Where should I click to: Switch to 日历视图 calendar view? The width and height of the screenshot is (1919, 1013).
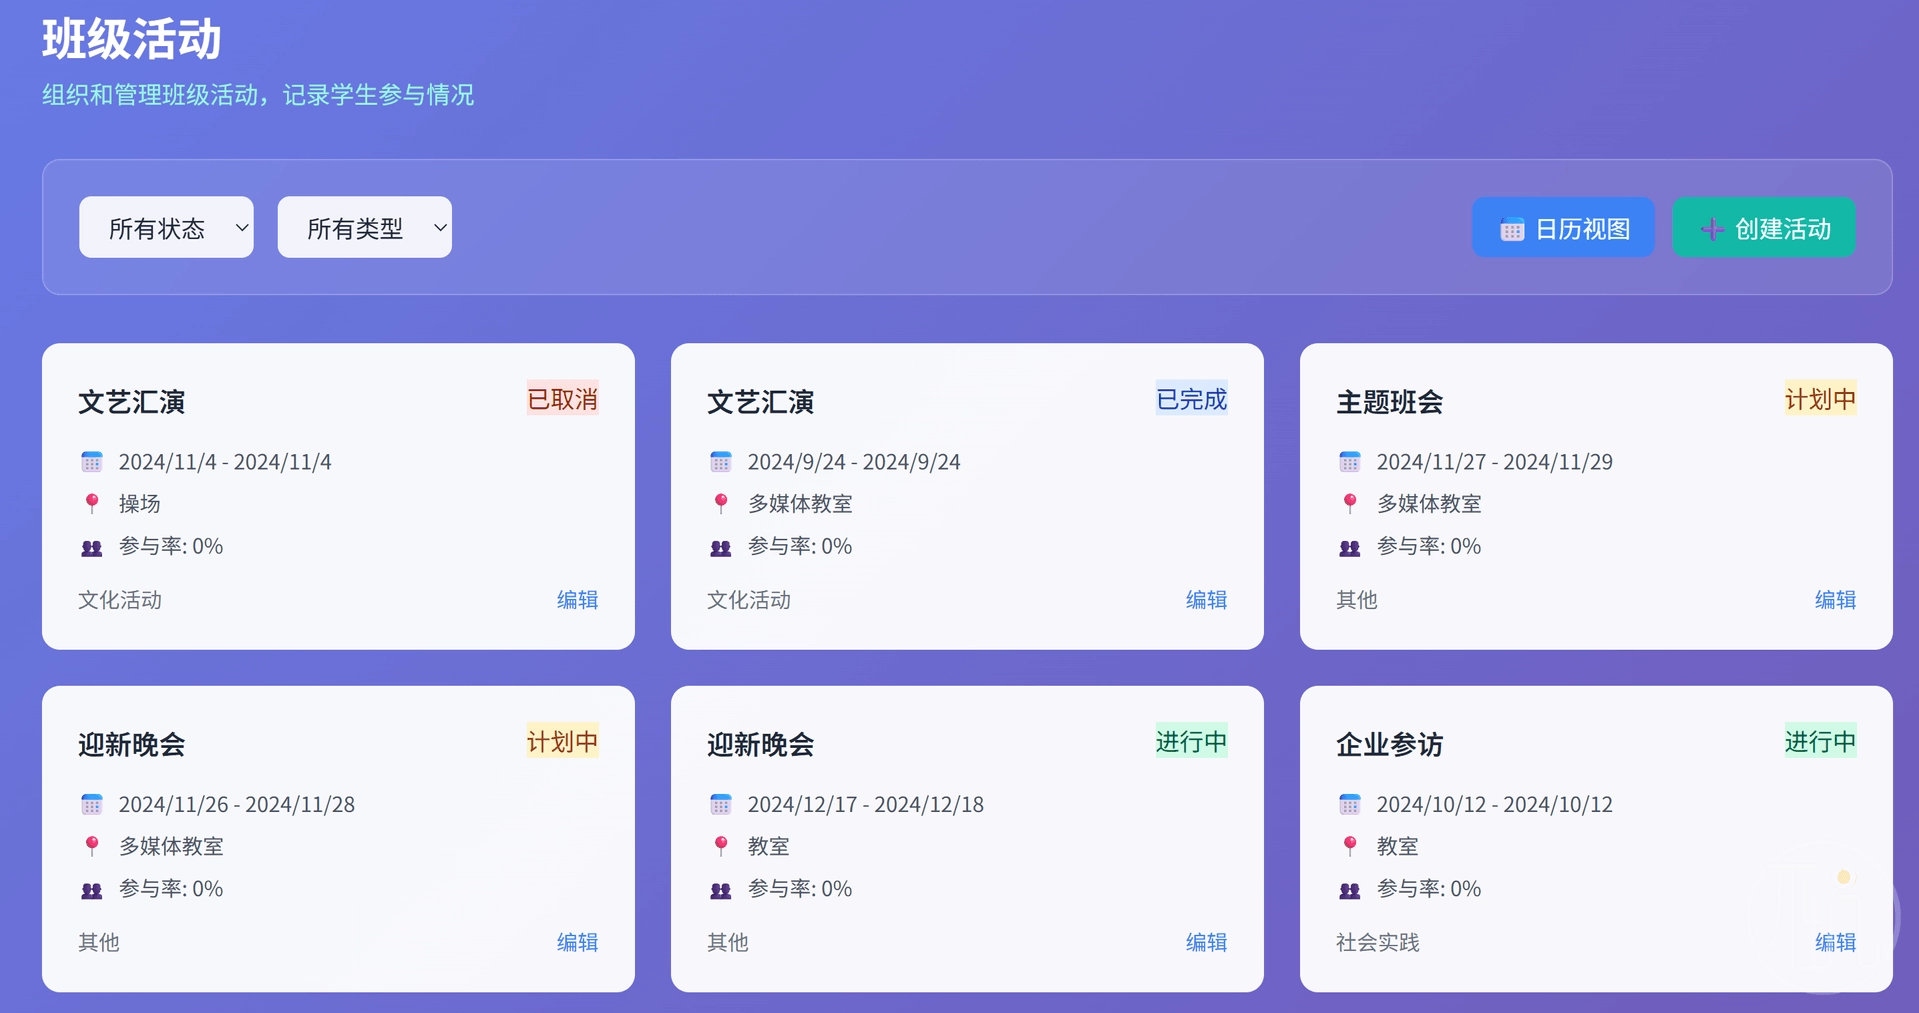coord(1562,228)
